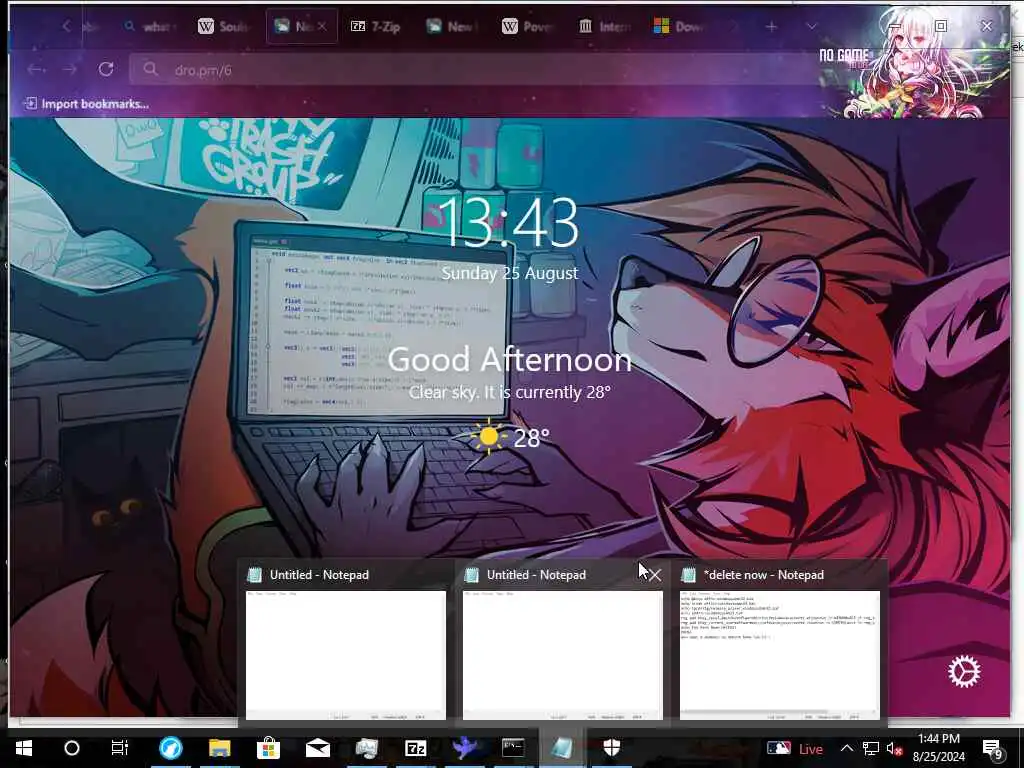1024x768 pixels.
Task: Open the notification center with 9 alerts
Action: coord(993,749)
